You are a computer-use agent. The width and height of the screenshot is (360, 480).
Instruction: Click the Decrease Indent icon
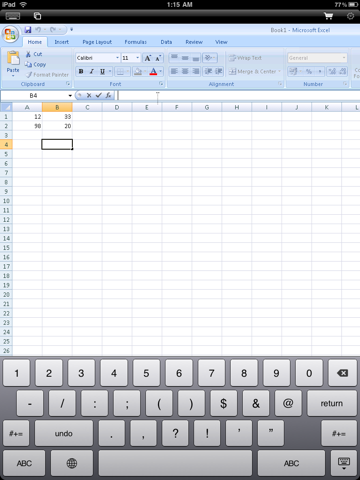coord(208,71)
